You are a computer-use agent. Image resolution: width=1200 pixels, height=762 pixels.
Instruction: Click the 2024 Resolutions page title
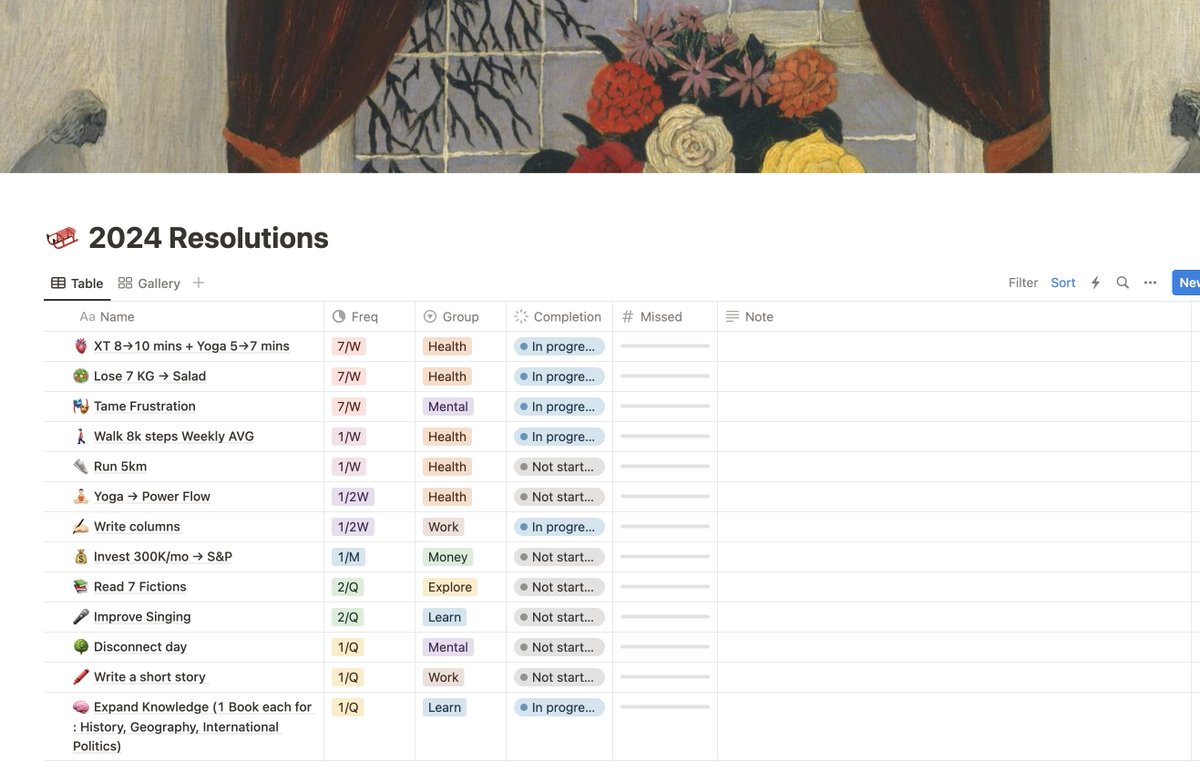[208, 238]
